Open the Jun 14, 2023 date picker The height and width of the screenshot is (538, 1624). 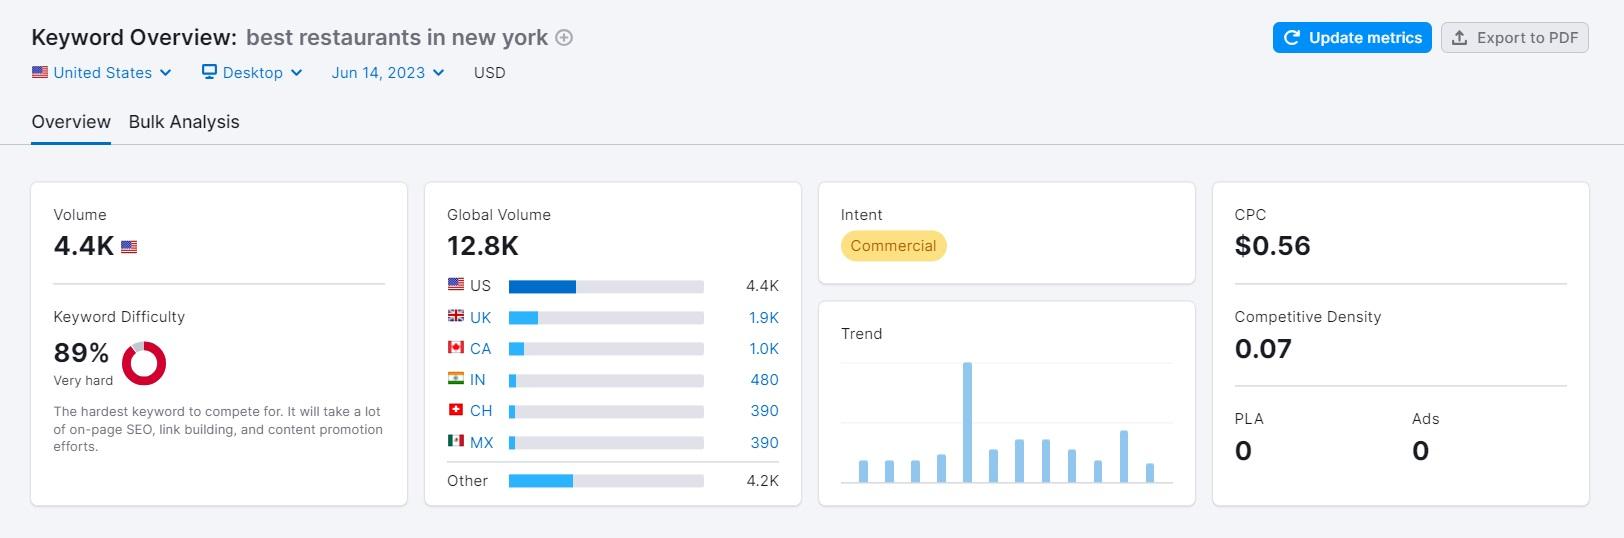(388, 73)
